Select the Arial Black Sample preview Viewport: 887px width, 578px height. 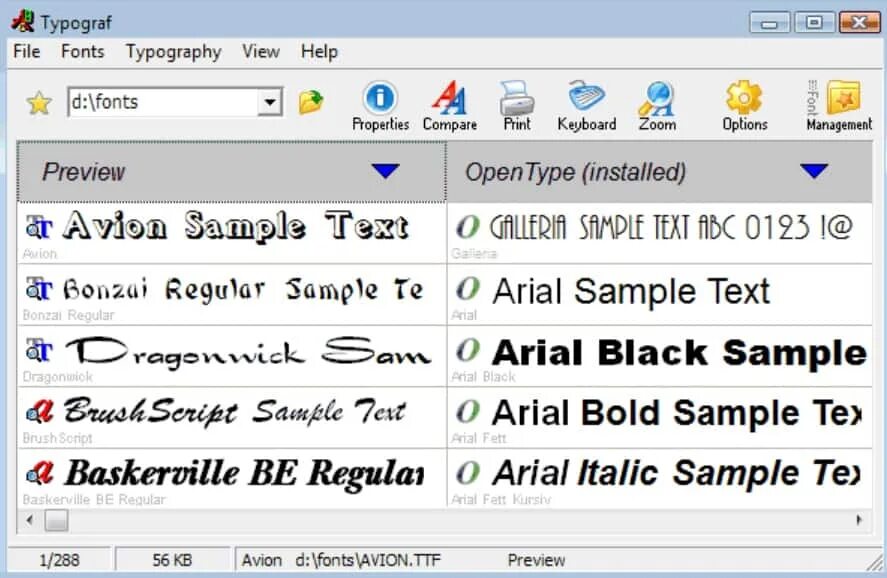pyautogui.click(x=679, y=353)
